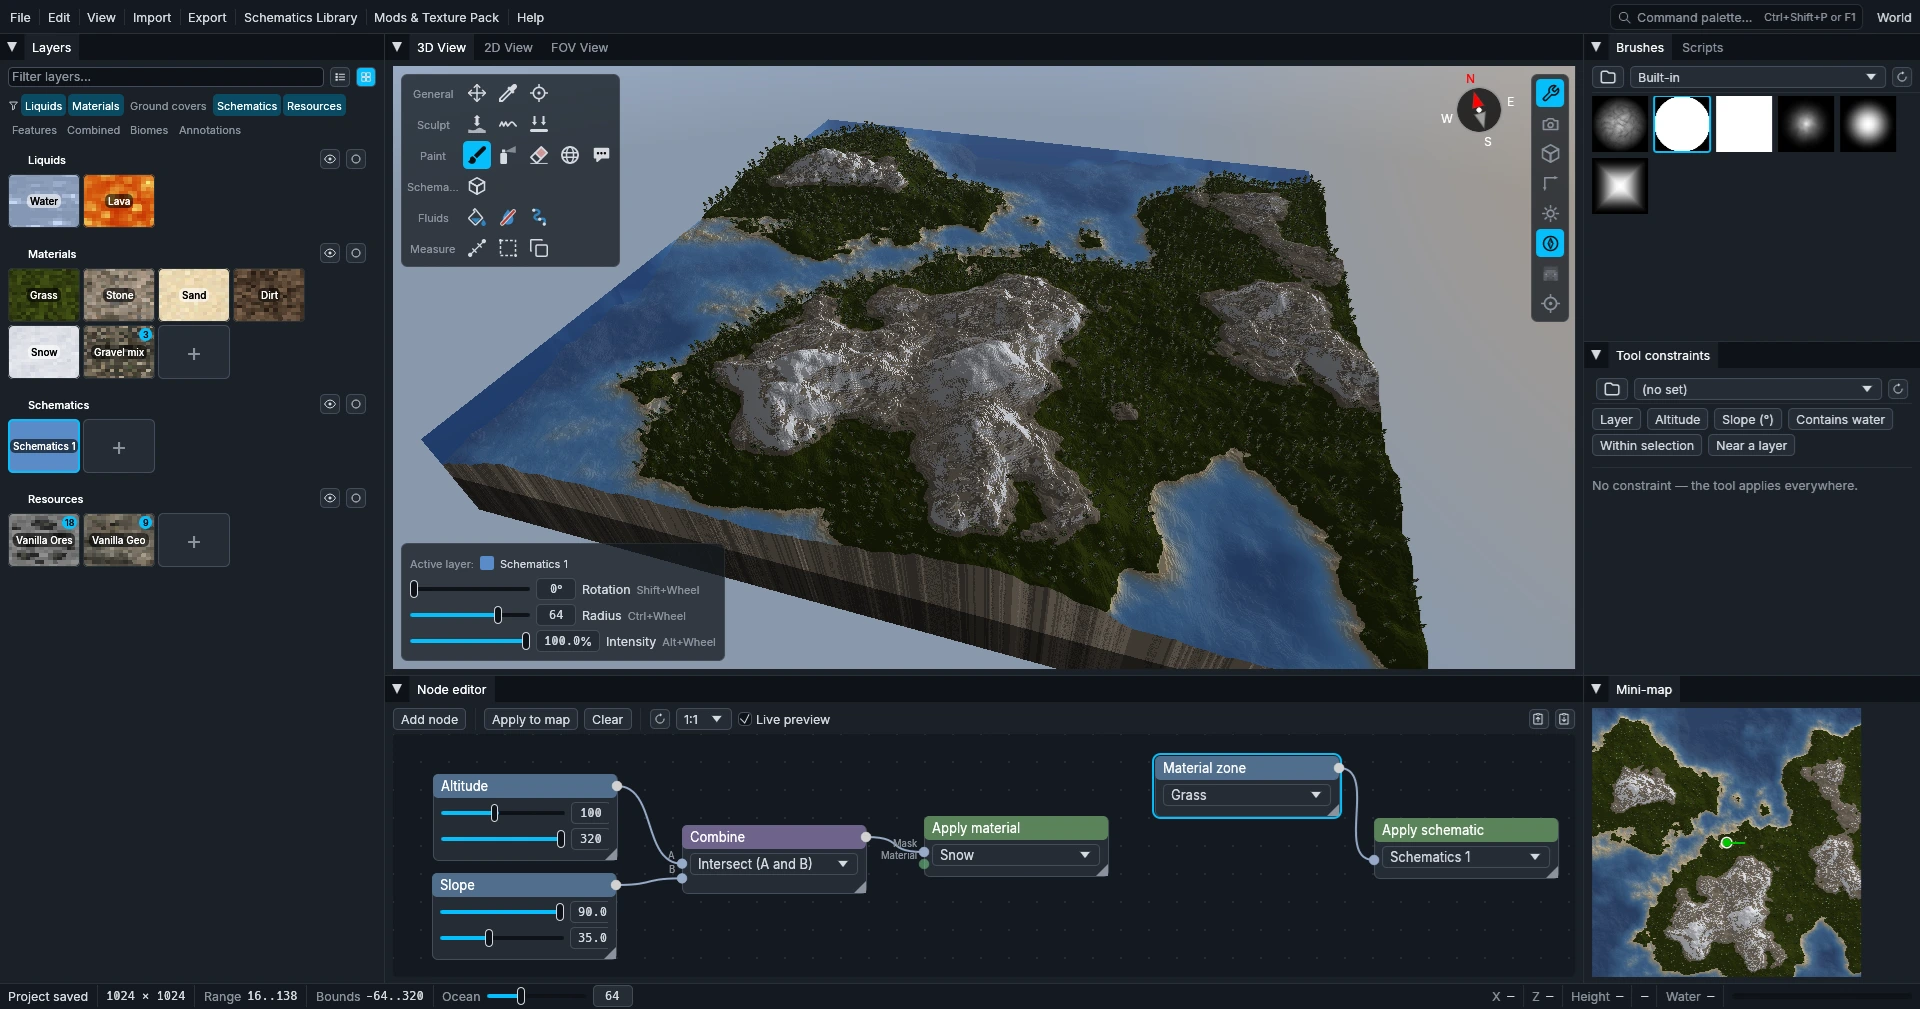Open the tool constraints set dropdown
Viewport: 1920px width, 1009px height.
coord(1757,389)
